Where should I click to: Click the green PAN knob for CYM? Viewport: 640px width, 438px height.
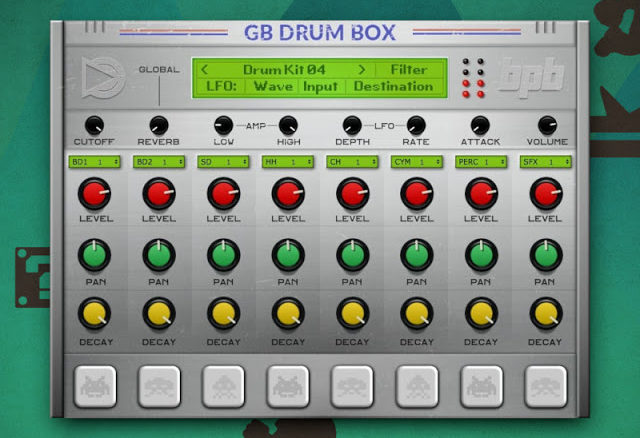point(417,256)
